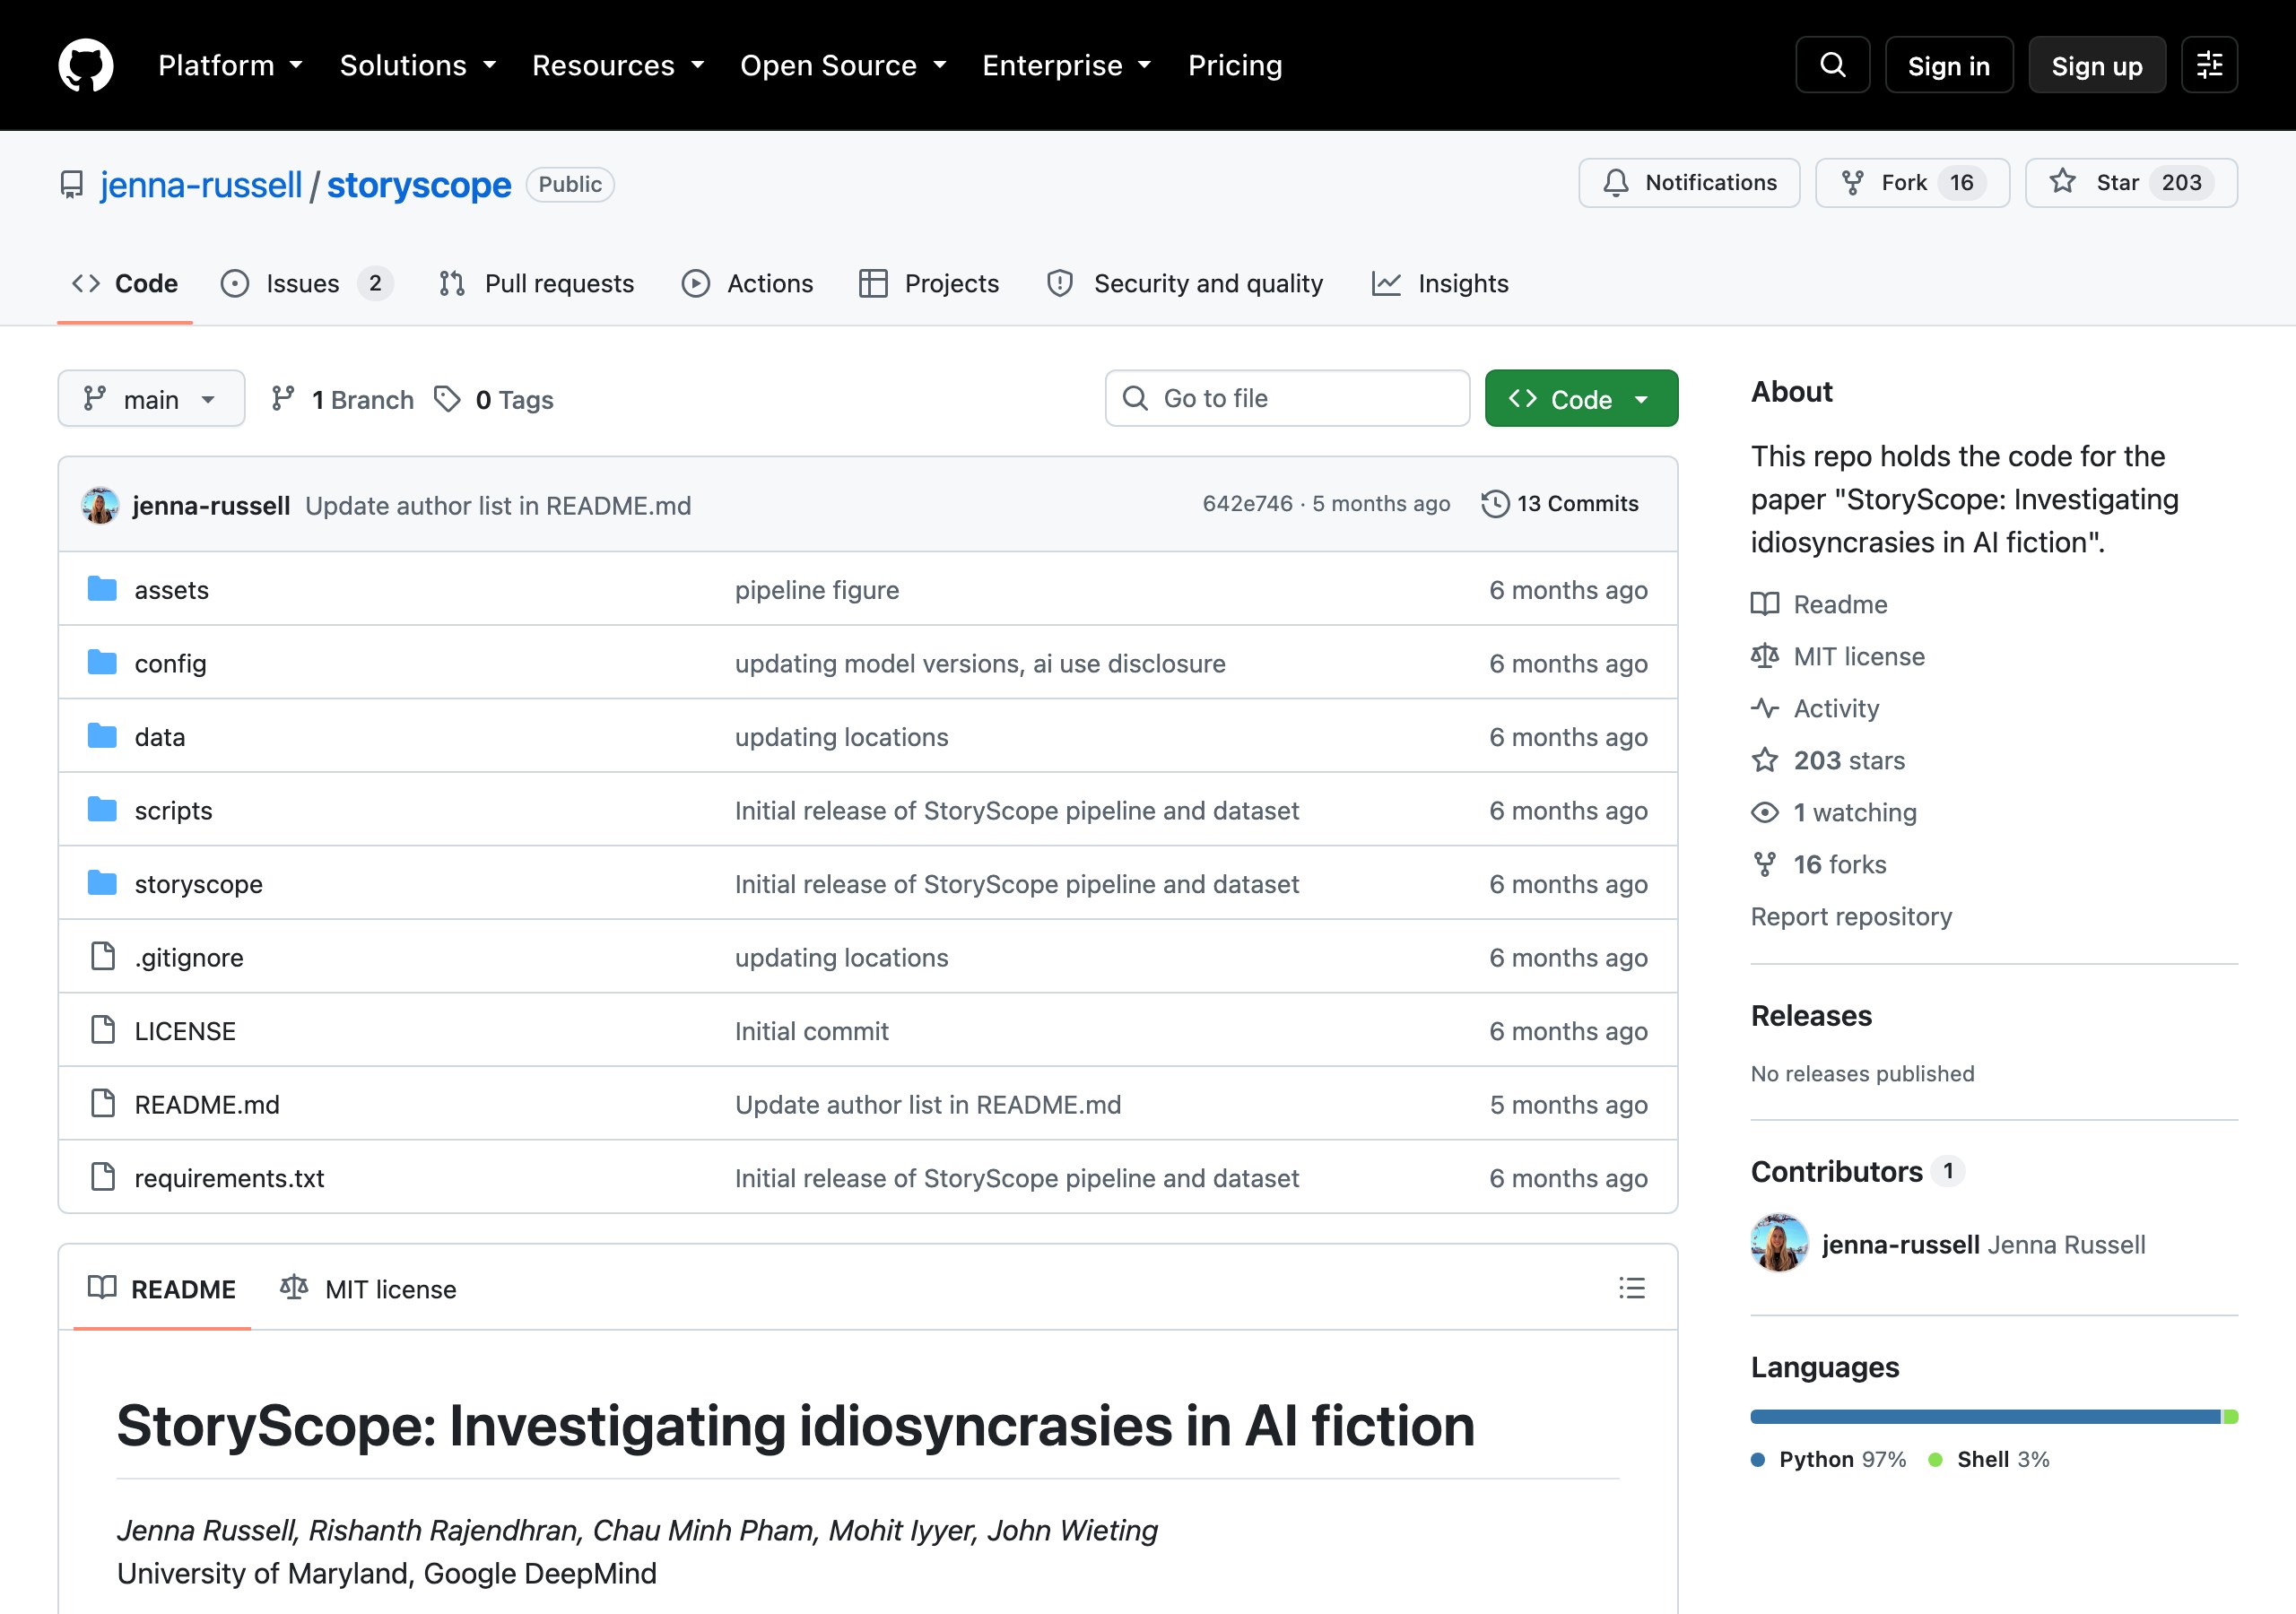The width and height of the screenshot is (2296, 1614).
Task: Open appearance settings sliders icon in header
Action: (x=2209, y=65)
